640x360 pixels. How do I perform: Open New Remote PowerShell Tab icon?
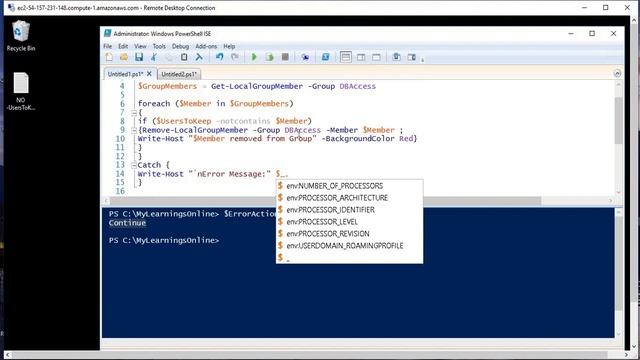click(x=305, y=57)
